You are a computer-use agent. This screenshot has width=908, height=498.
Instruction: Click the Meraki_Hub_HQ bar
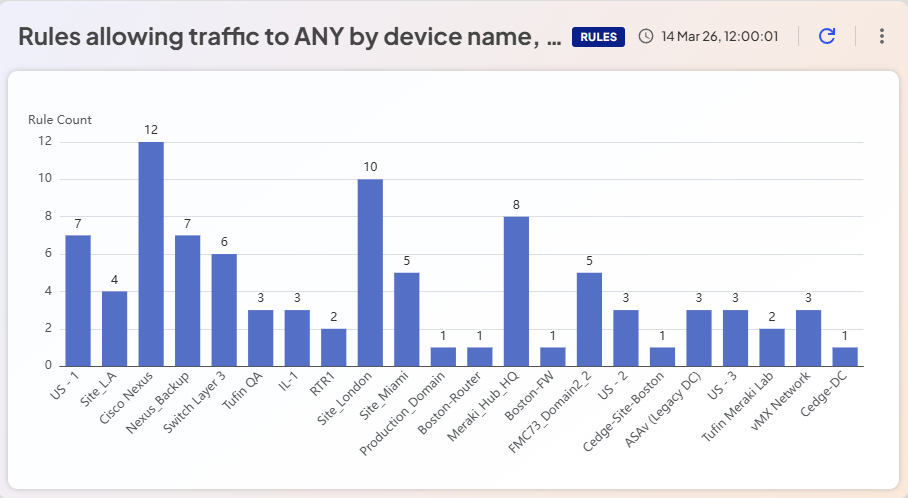pyautogui.click(x=516, y=291)
